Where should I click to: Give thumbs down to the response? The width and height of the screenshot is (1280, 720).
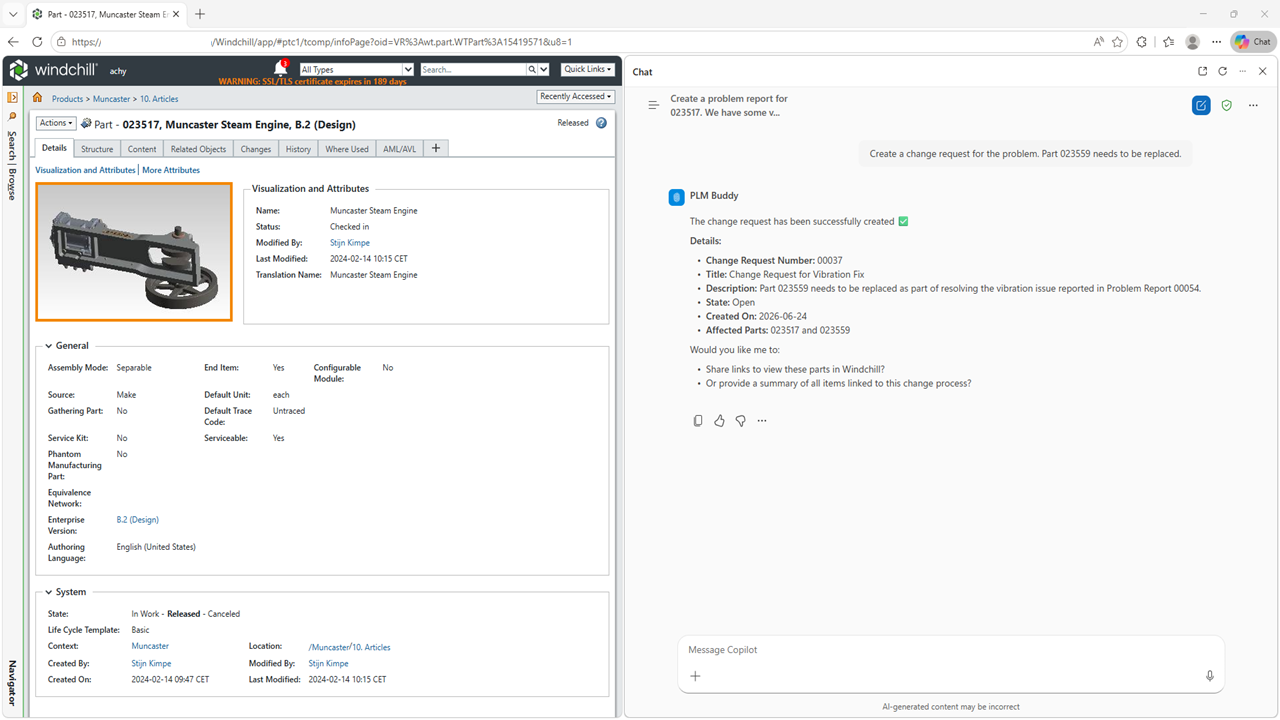(x=741, y=421)
